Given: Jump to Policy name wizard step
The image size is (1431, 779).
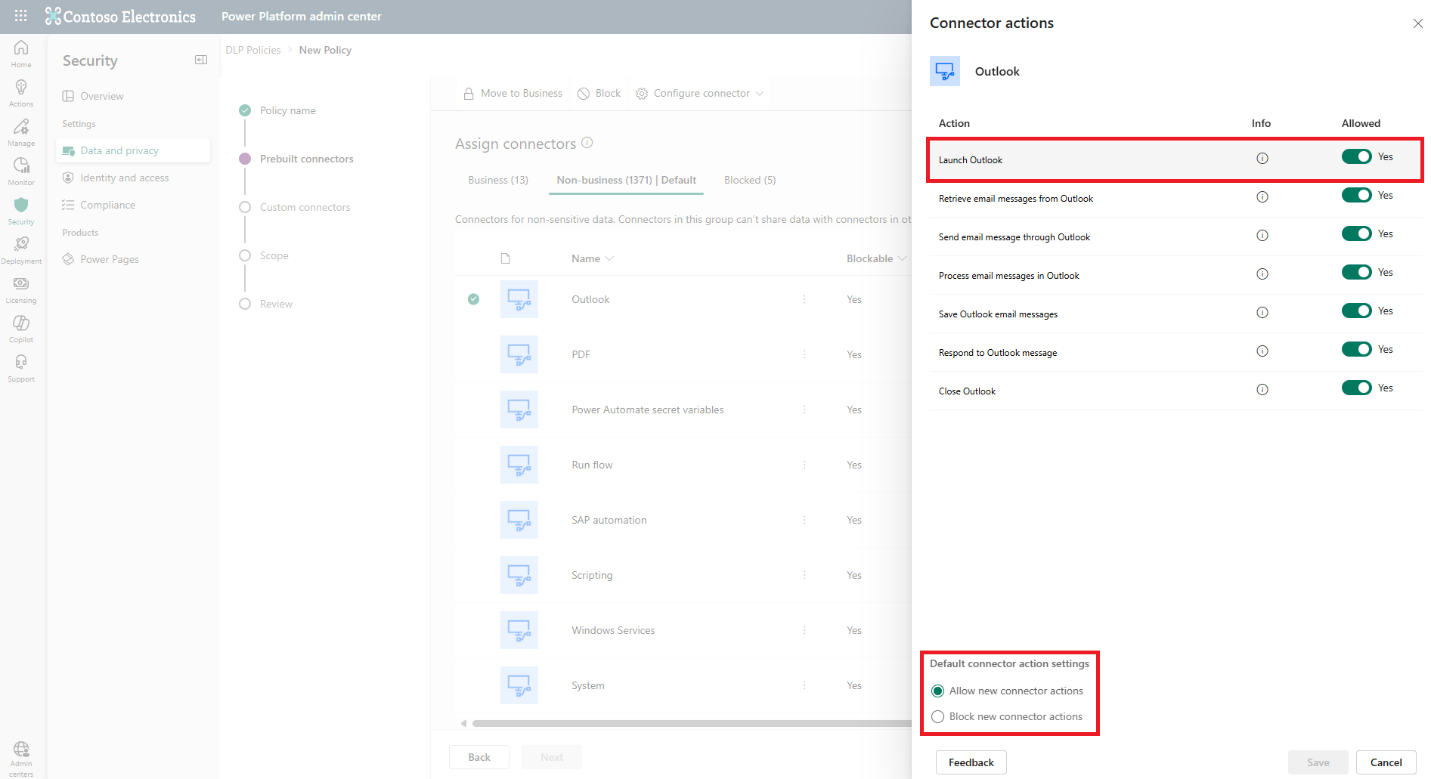Looking at the screenshot, I should coord(287,111).
